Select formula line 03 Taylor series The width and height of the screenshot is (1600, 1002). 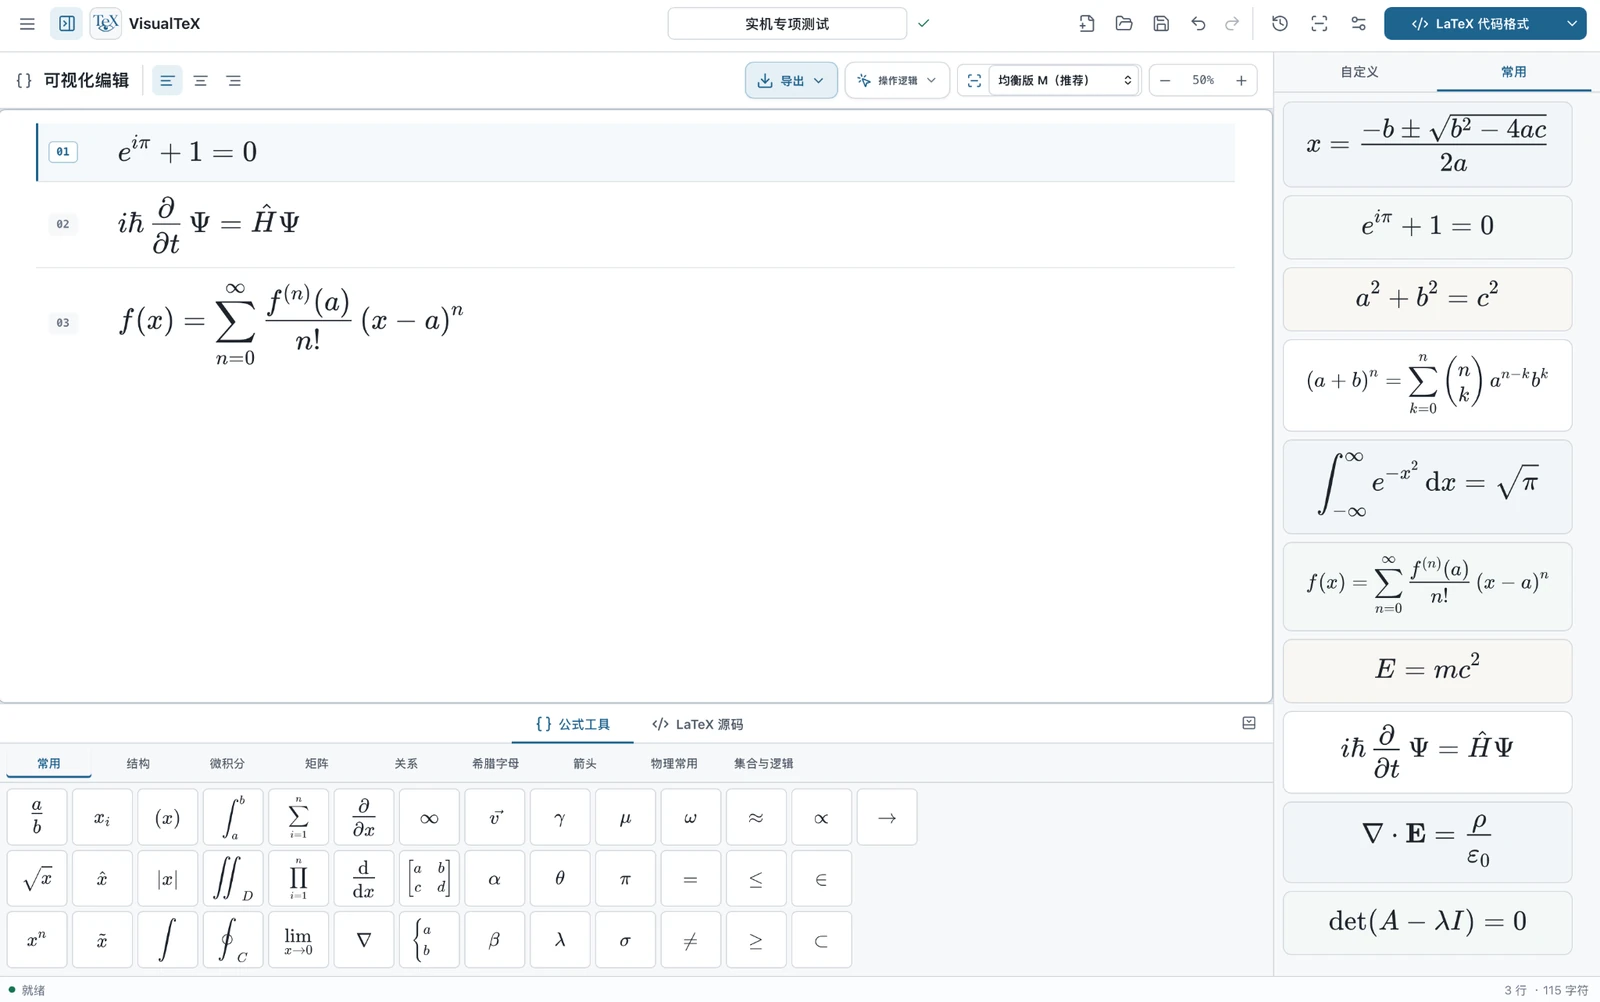635,323
